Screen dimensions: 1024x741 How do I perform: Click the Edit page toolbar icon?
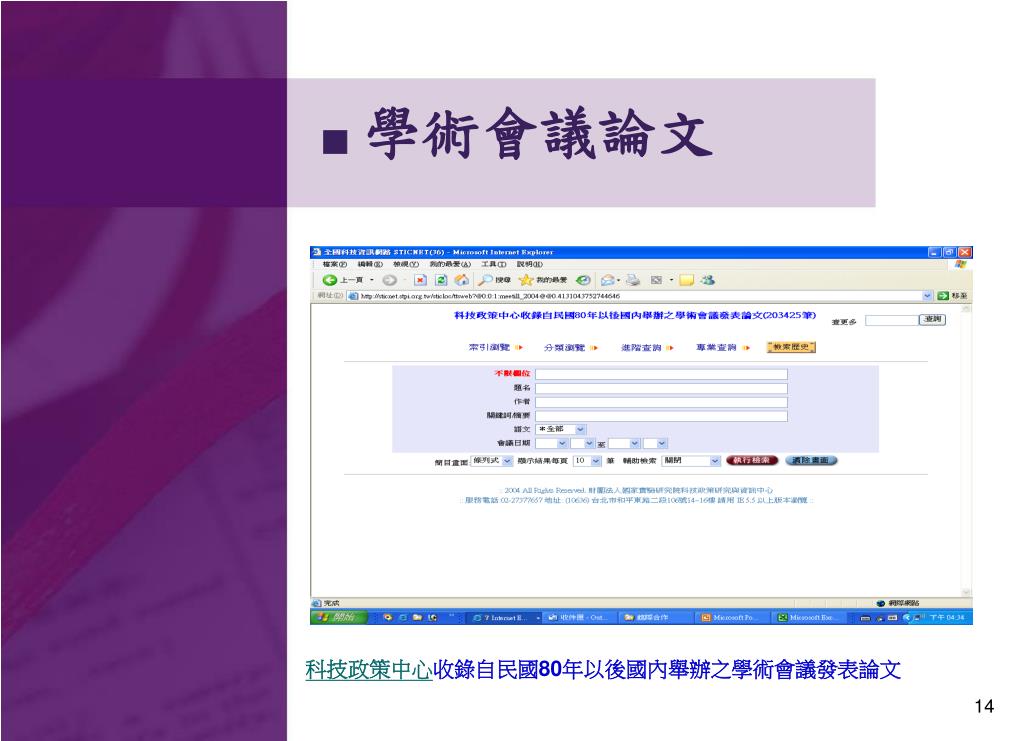click(x=656, y=280)
